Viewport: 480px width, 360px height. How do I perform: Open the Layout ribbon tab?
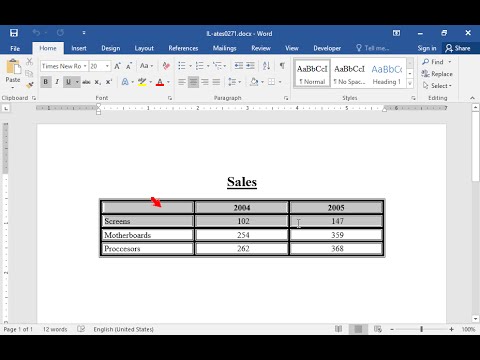[x=144, y=48]
